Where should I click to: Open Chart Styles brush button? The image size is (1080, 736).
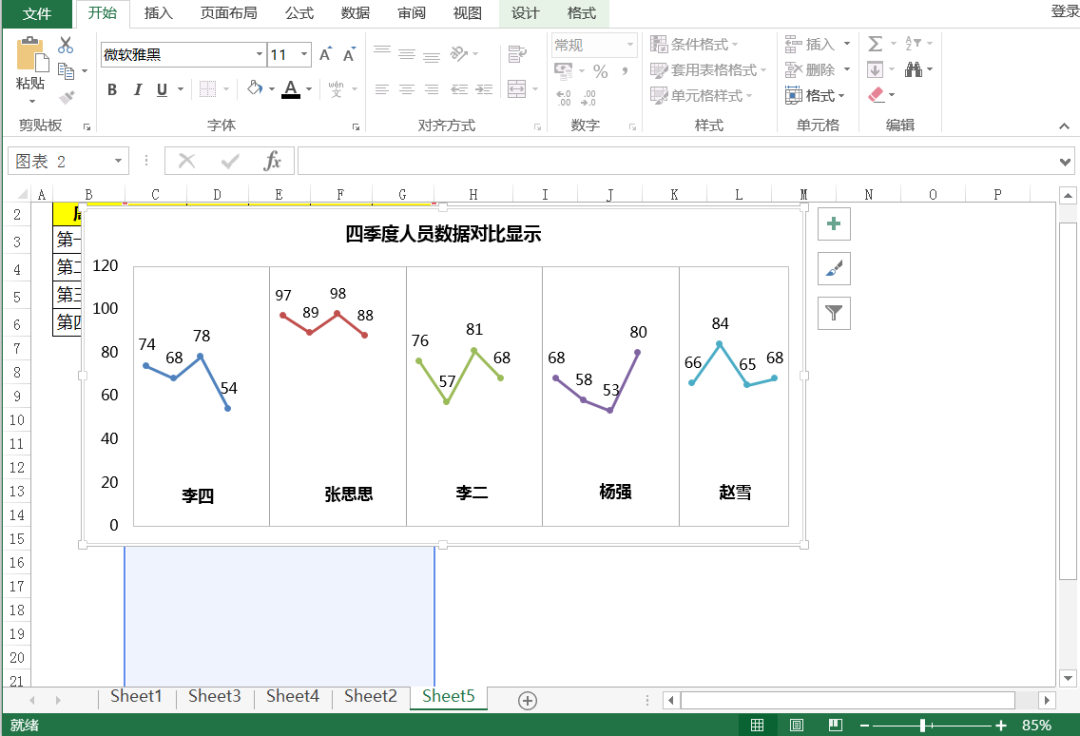click(x=833, y=269)
